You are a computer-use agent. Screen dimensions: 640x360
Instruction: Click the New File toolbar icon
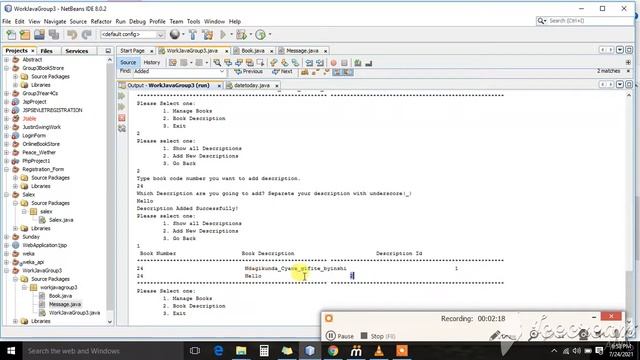pyautogui.click(x=11, y=35)
